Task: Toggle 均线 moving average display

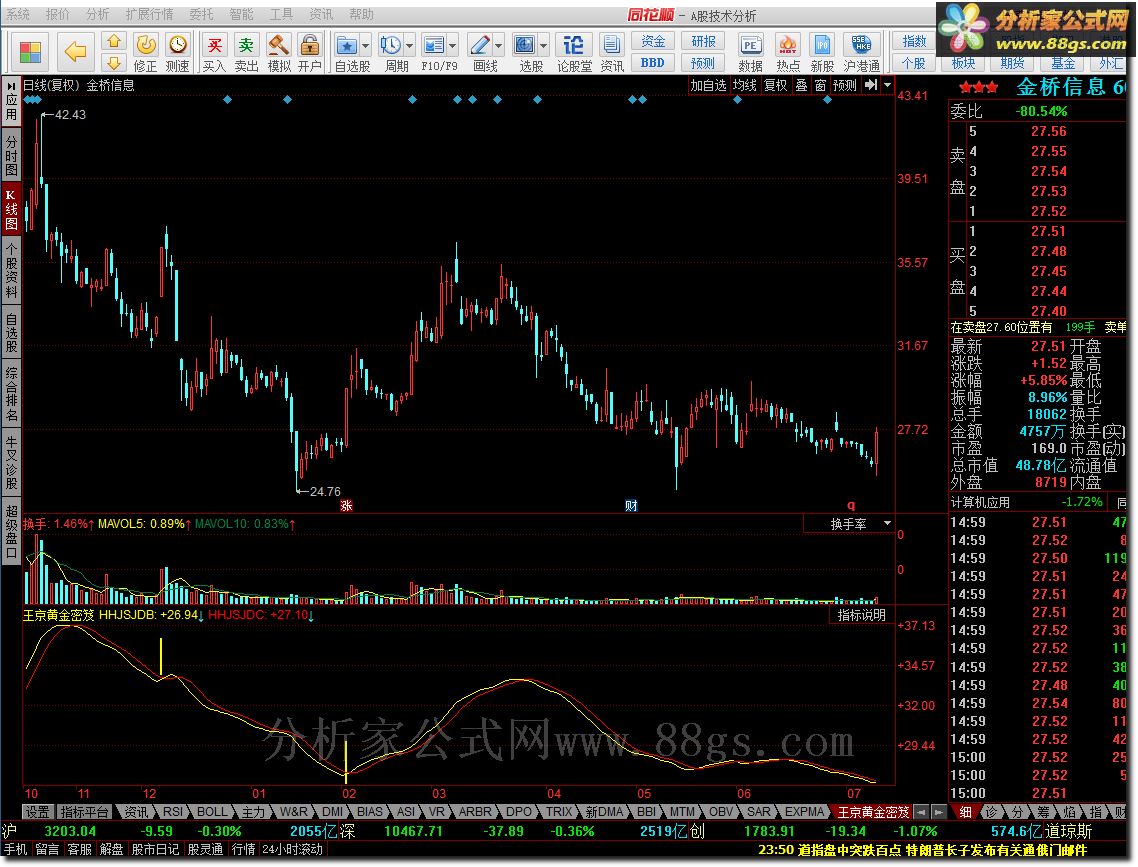Action: (745, 86)
